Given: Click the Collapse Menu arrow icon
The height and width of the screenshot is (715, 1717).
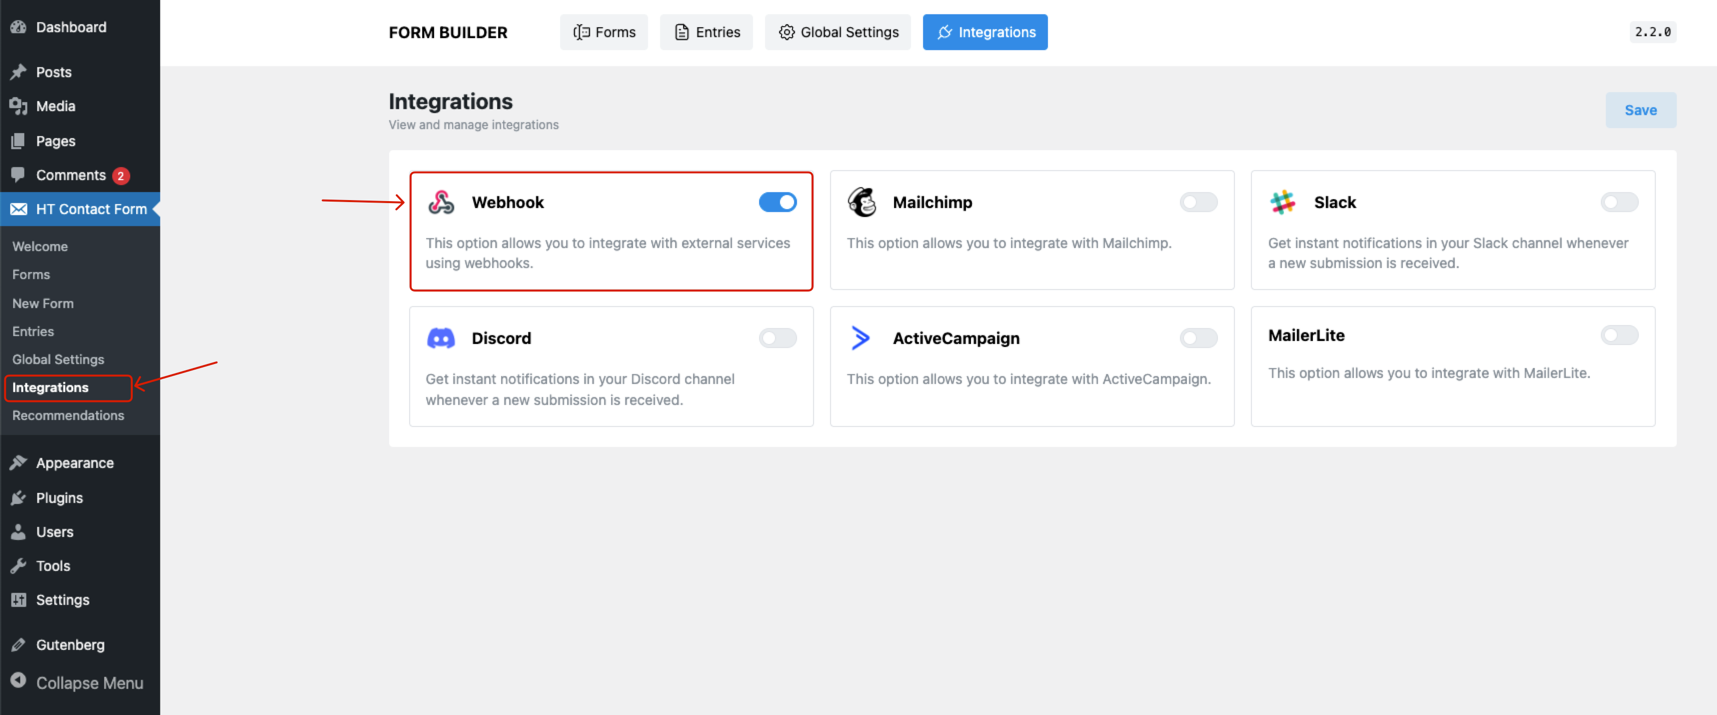Looking at the screenshot, I should click(x=18, y=680).
